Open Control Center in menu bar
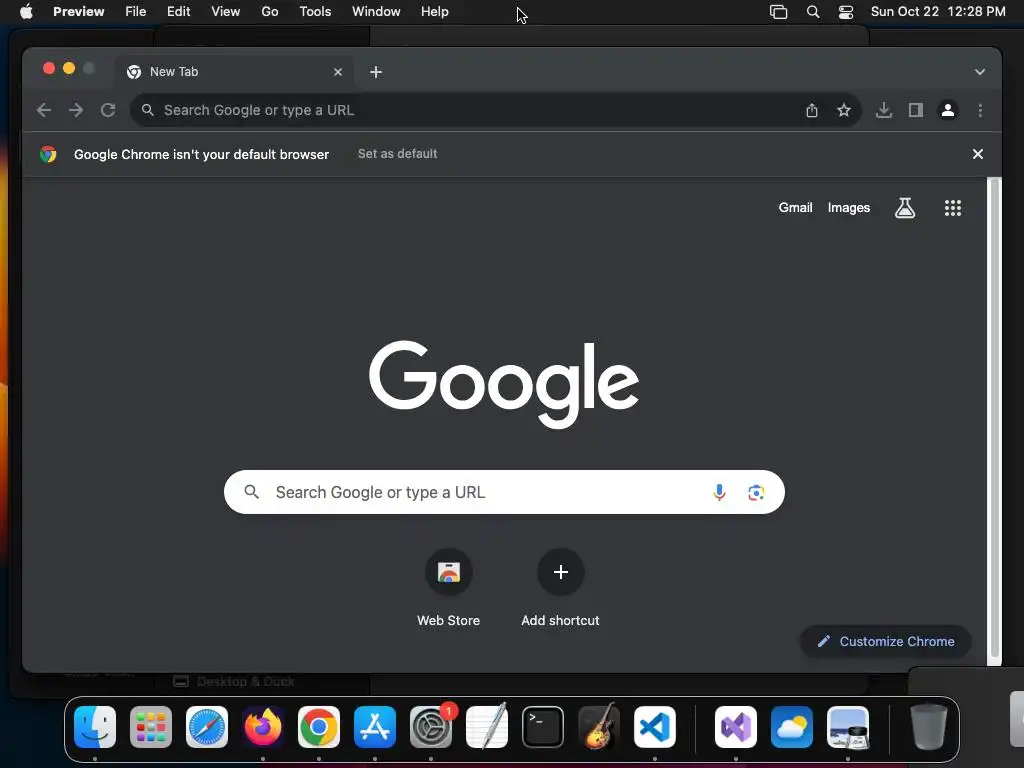 (846, 12)
